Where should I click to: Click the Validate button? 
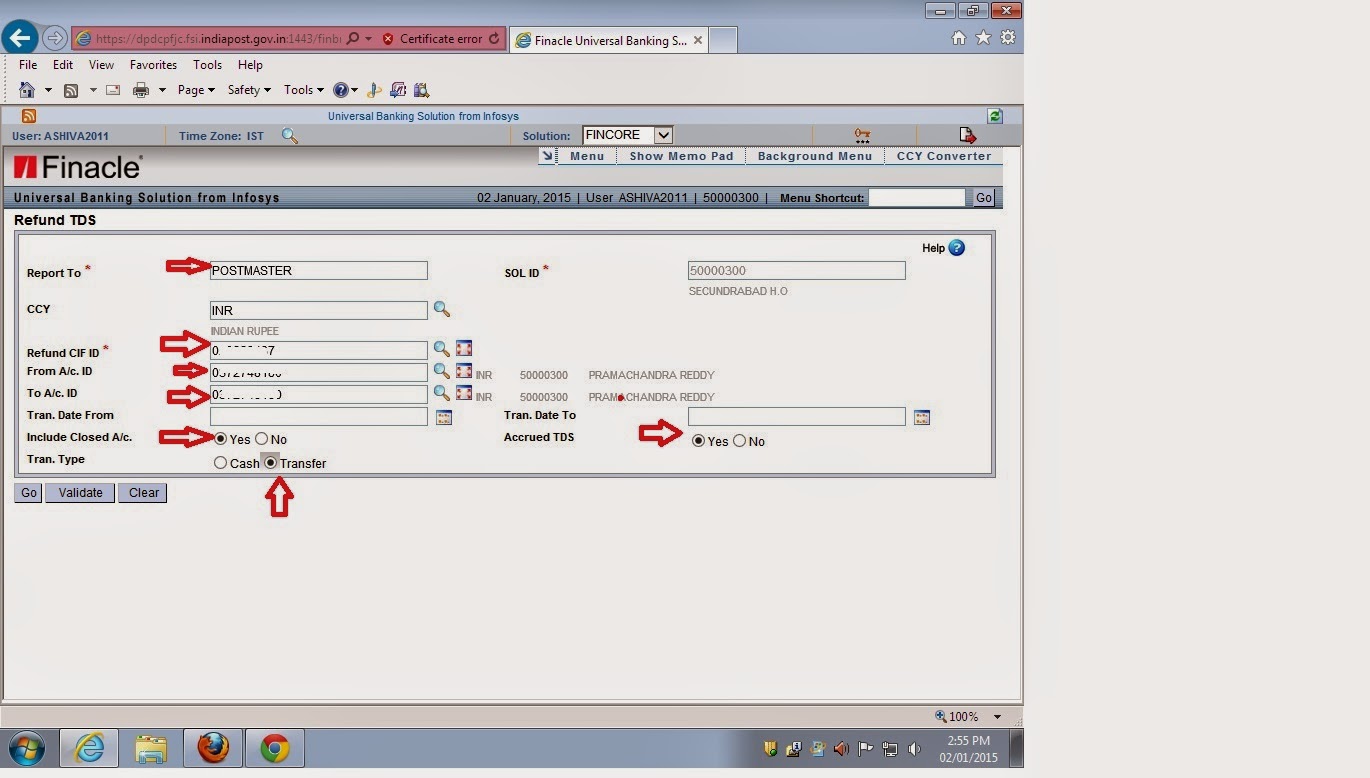[x=79, y=492]
